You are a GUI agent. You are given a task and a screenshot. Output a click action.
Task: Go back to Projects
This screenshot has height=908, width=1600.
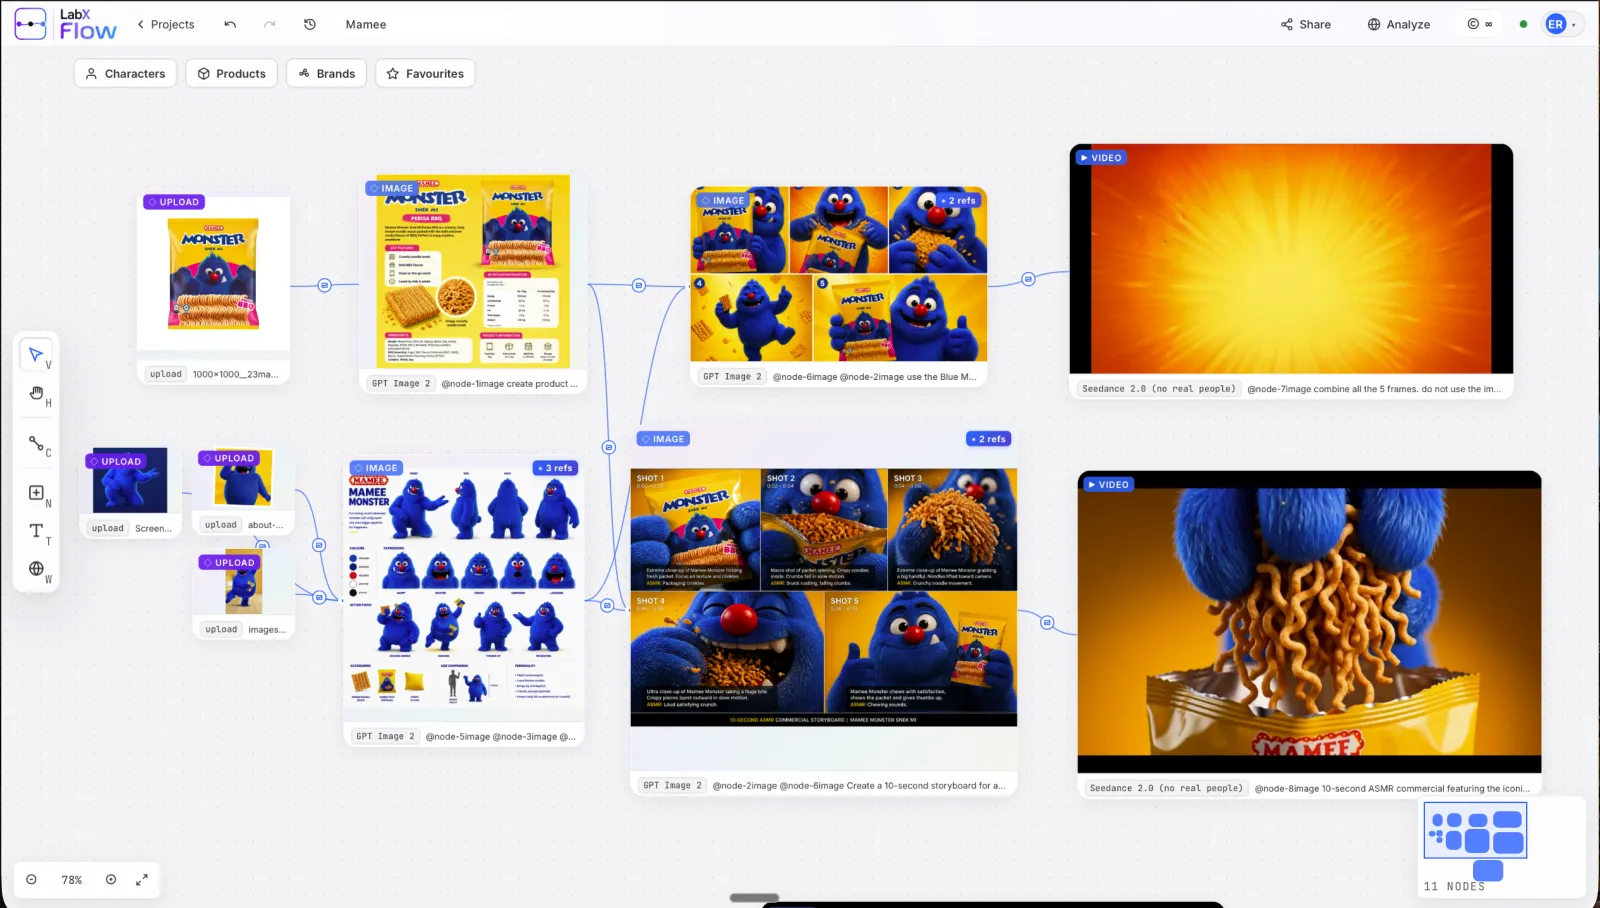pyautogui.click(x=166, y=24)
